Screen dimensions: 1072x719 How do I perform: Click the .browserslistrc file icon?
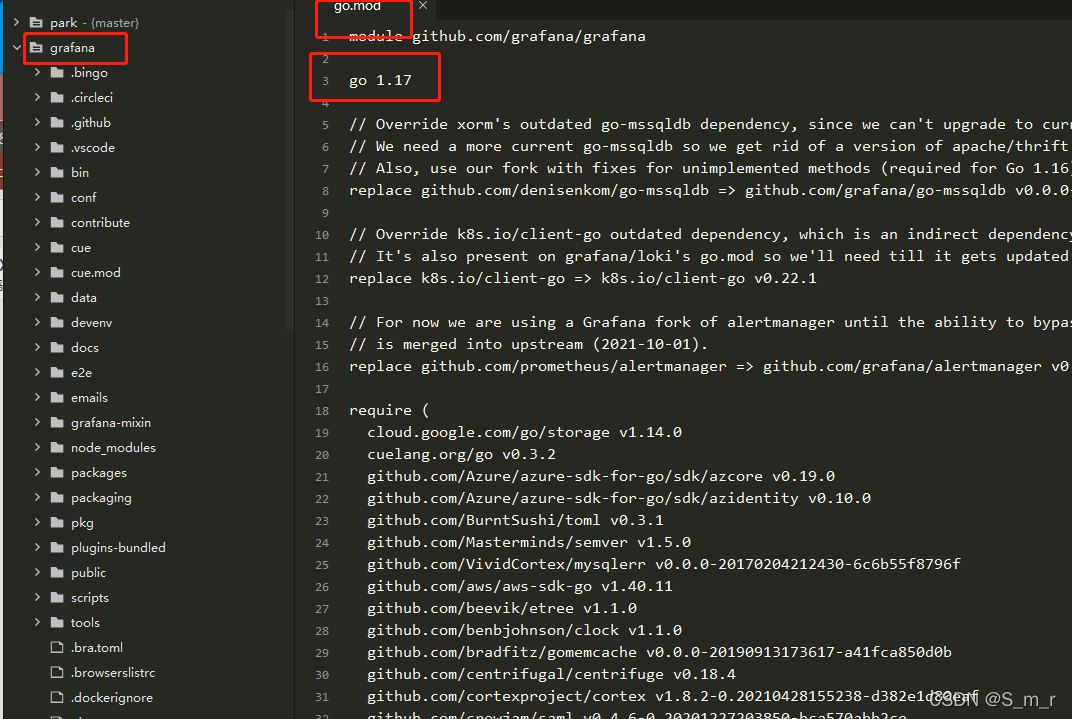point(57,673)
